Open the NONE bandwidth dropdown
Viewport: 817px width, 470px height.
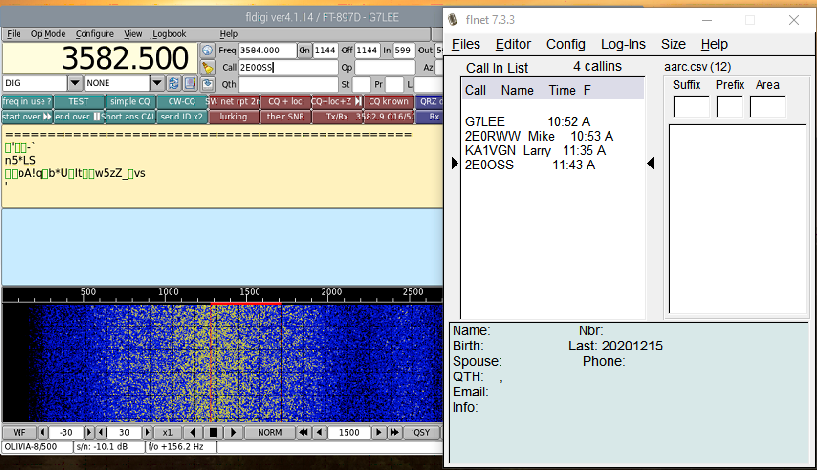(157, 83)
